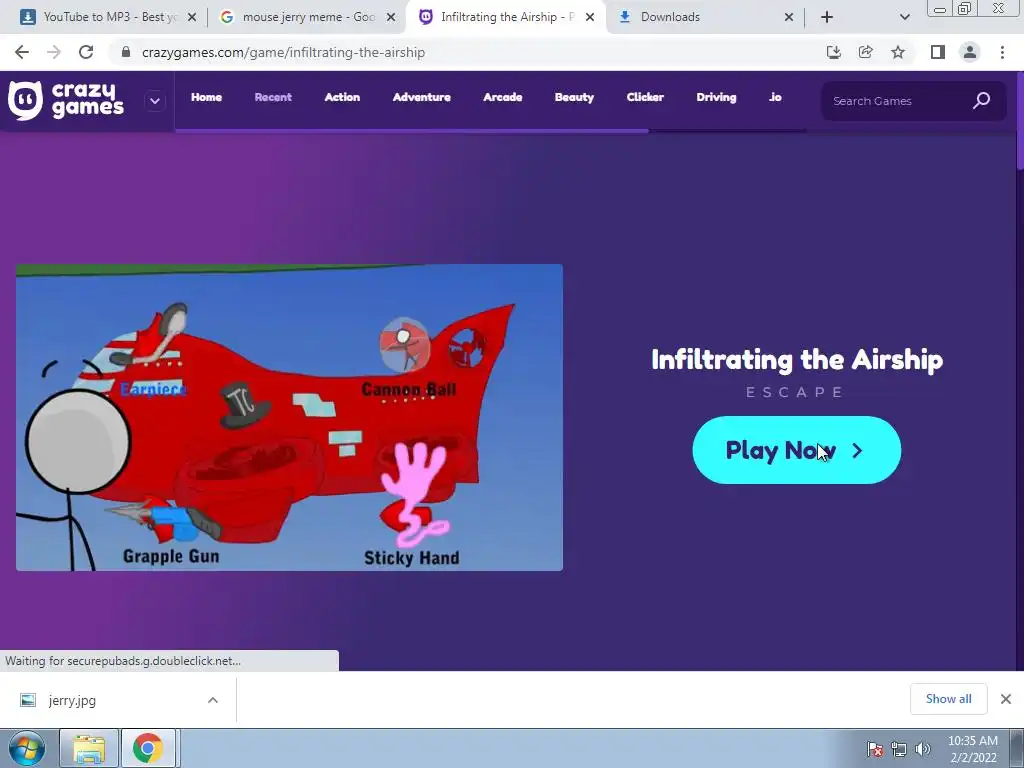The image size is (1024, 768).
Task: Open the Driving games category
Action: [x=716, y=97]
